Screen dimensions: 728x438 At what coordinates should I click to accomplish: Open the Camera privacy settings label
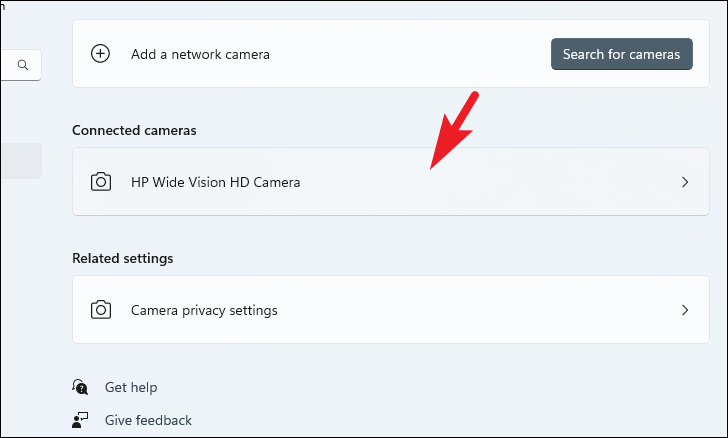coord(204,310)
